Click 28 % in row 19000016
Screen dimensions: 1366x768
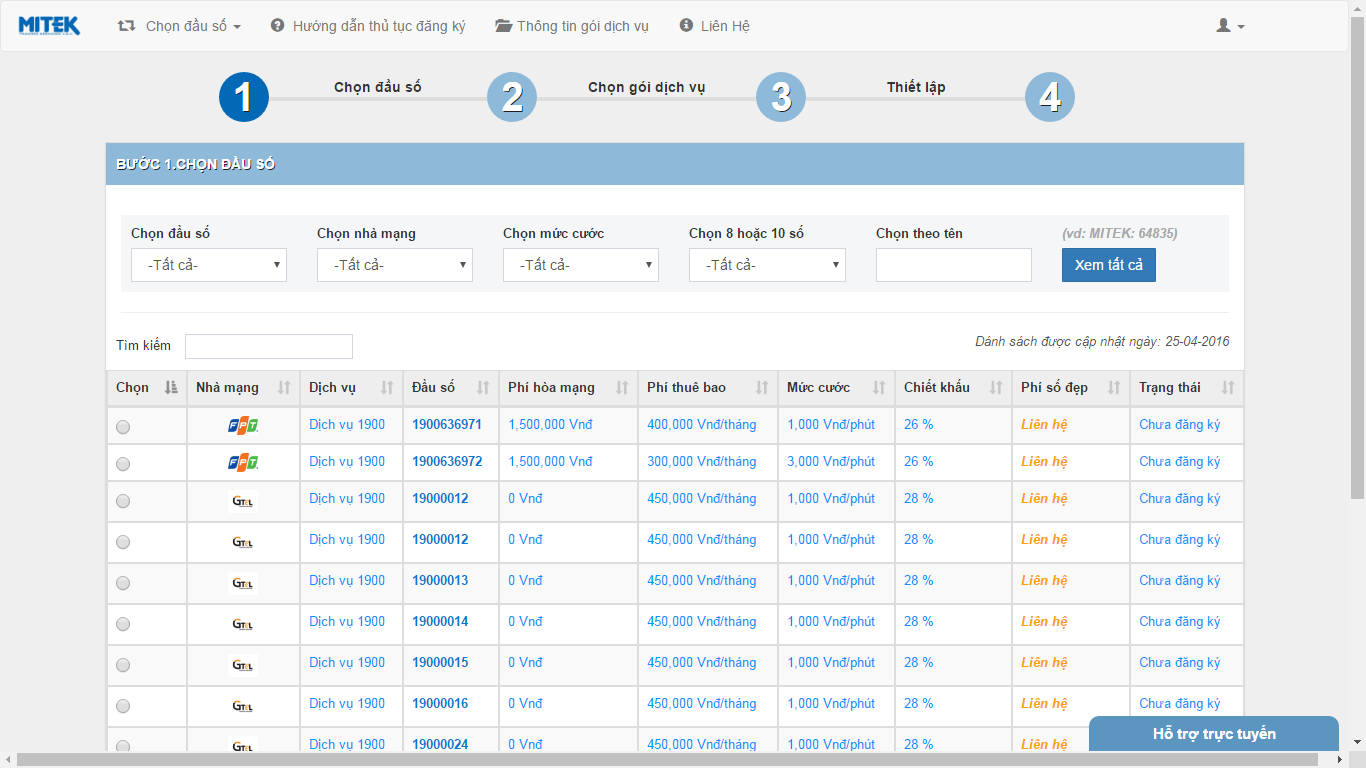(919, 703)
